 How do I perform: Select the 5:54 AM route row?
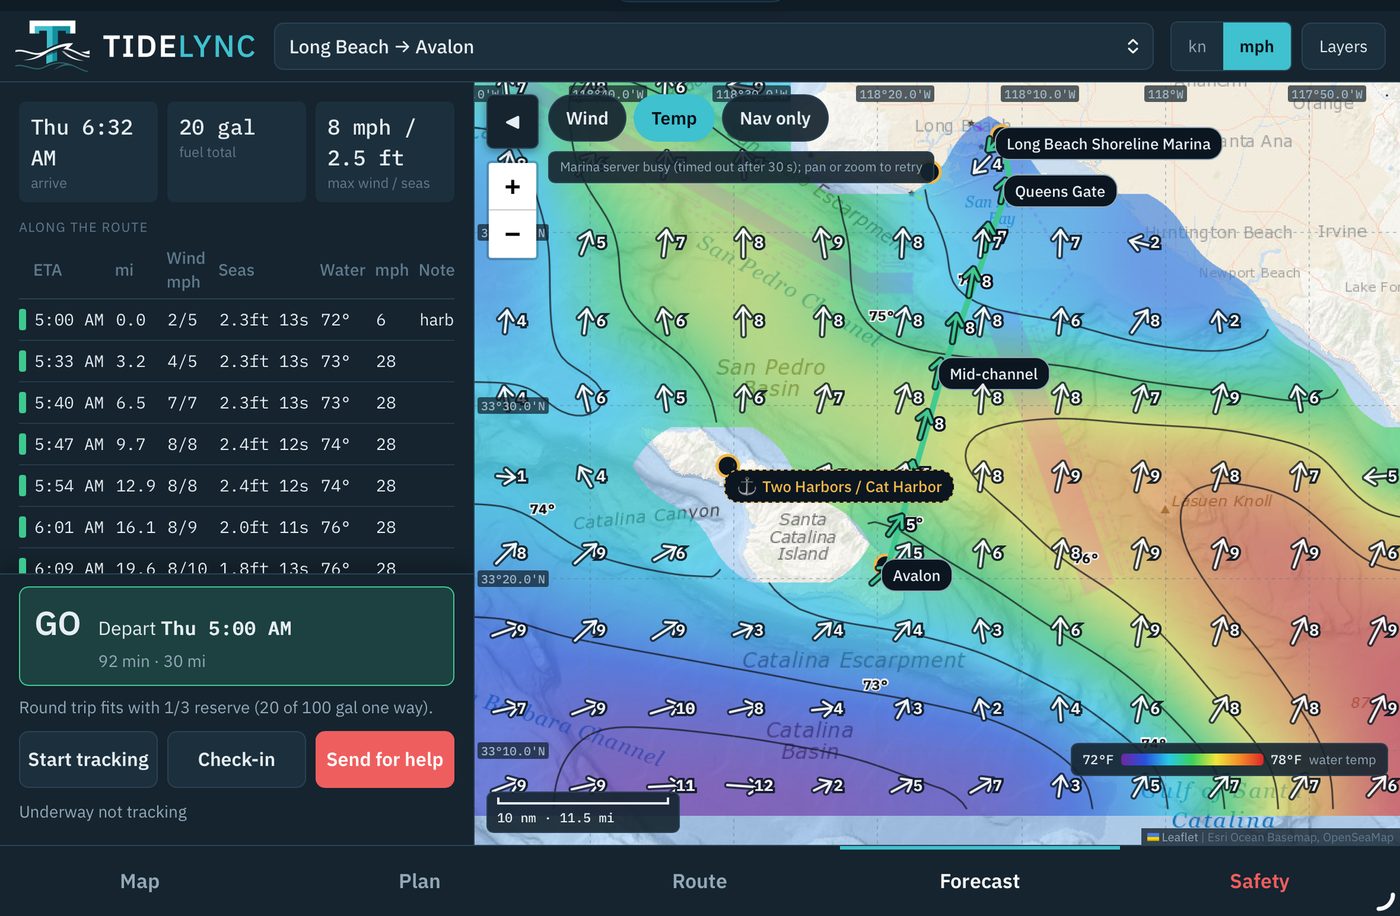click(237, 486)
